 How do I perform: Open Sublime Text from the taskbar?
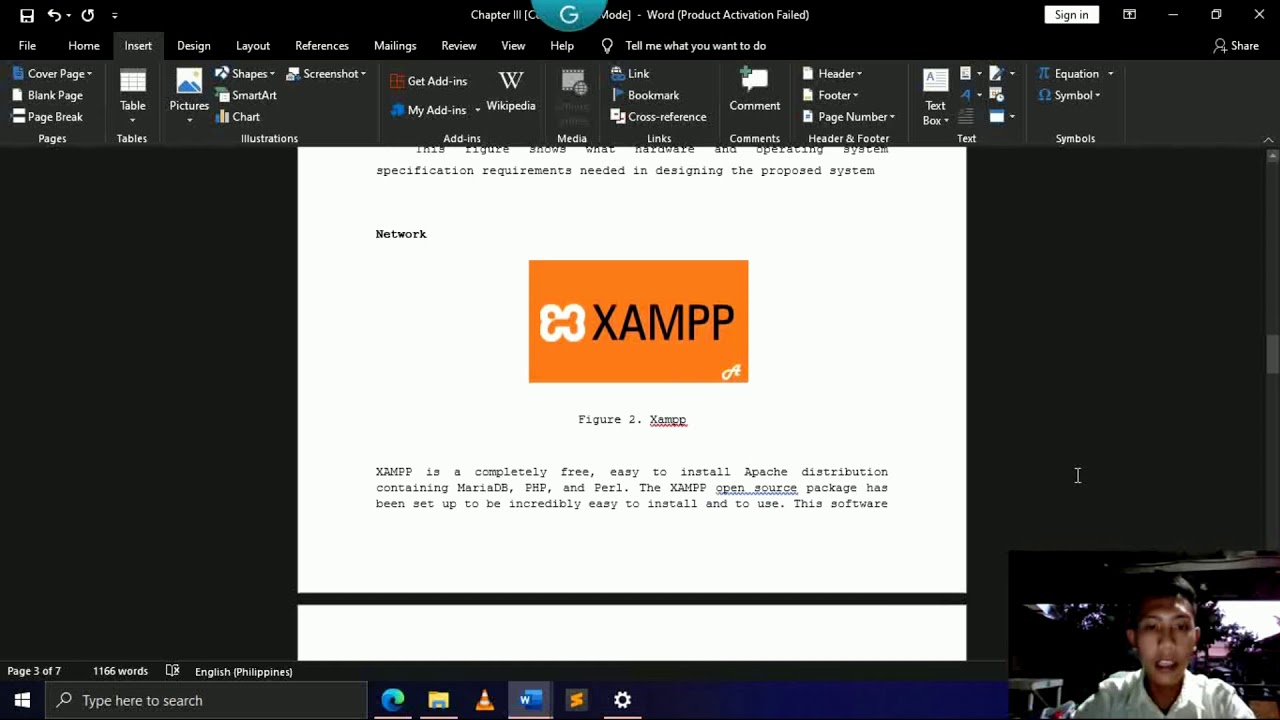(x=577, y=701)
